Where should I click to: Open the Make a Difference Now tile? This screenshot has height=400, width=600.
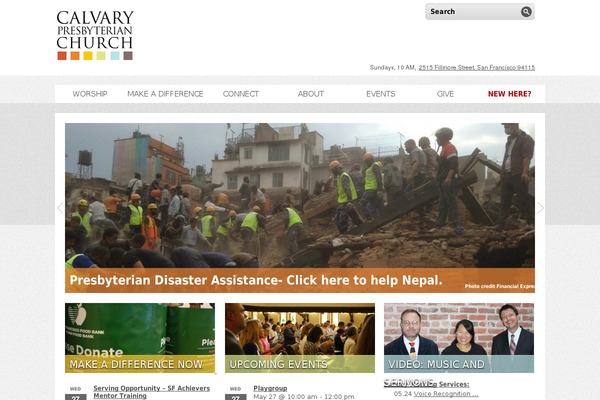tap(140, 338)
